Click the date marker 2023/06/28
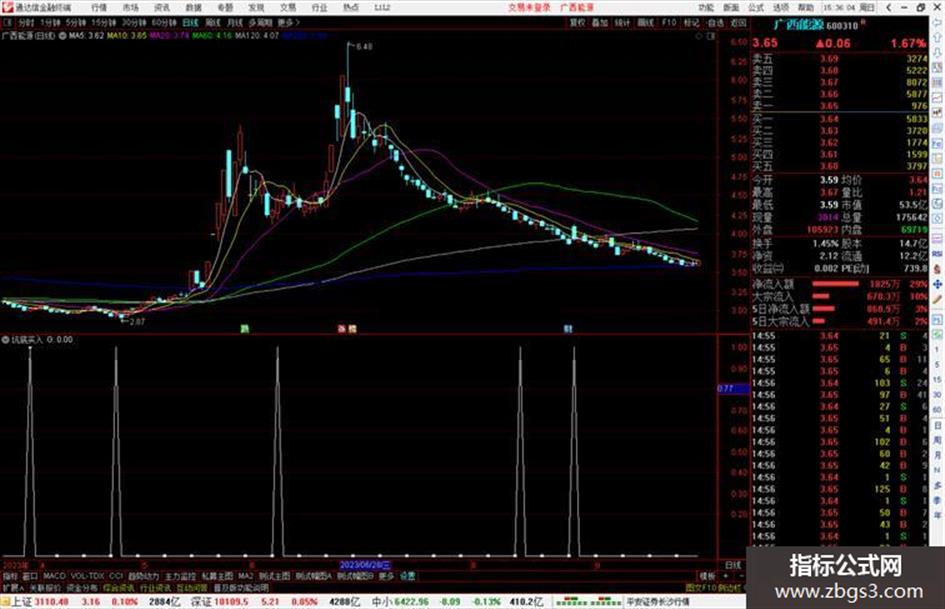The height and width of the screenshot is (609, 945). pos(365,565)
